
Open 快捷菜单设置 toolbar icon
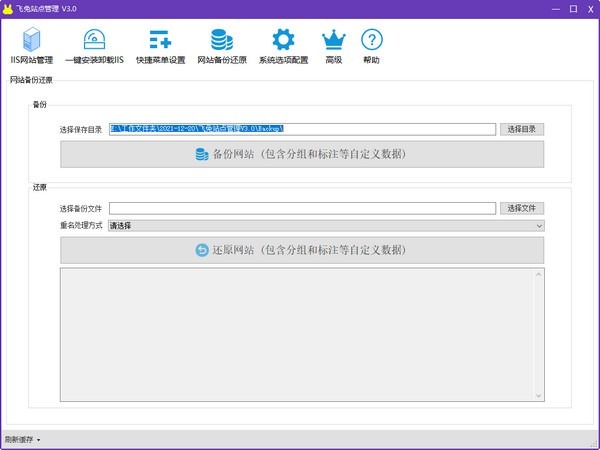(160, 46)
